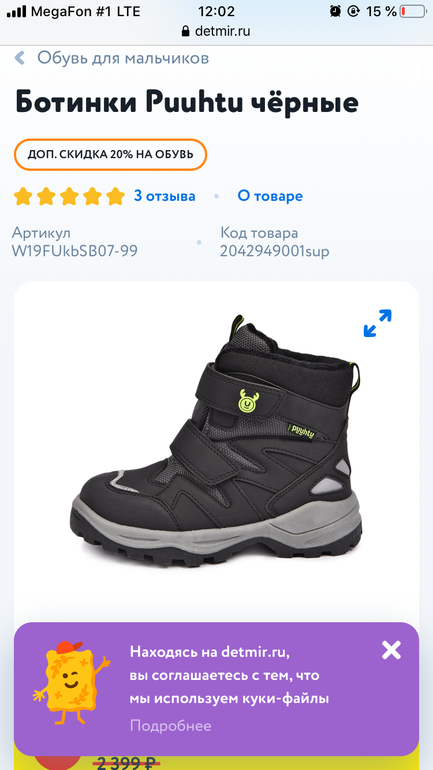Tap the alarm clock status icon

point(335,11)
